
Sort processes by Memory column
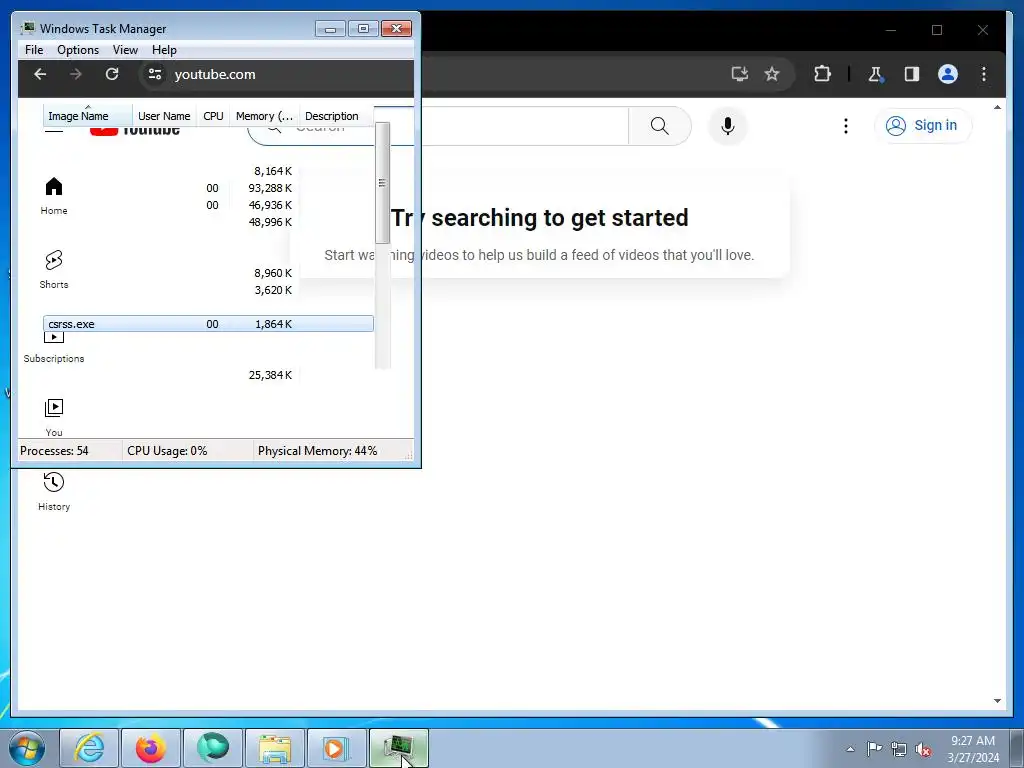tap(264, 116)
